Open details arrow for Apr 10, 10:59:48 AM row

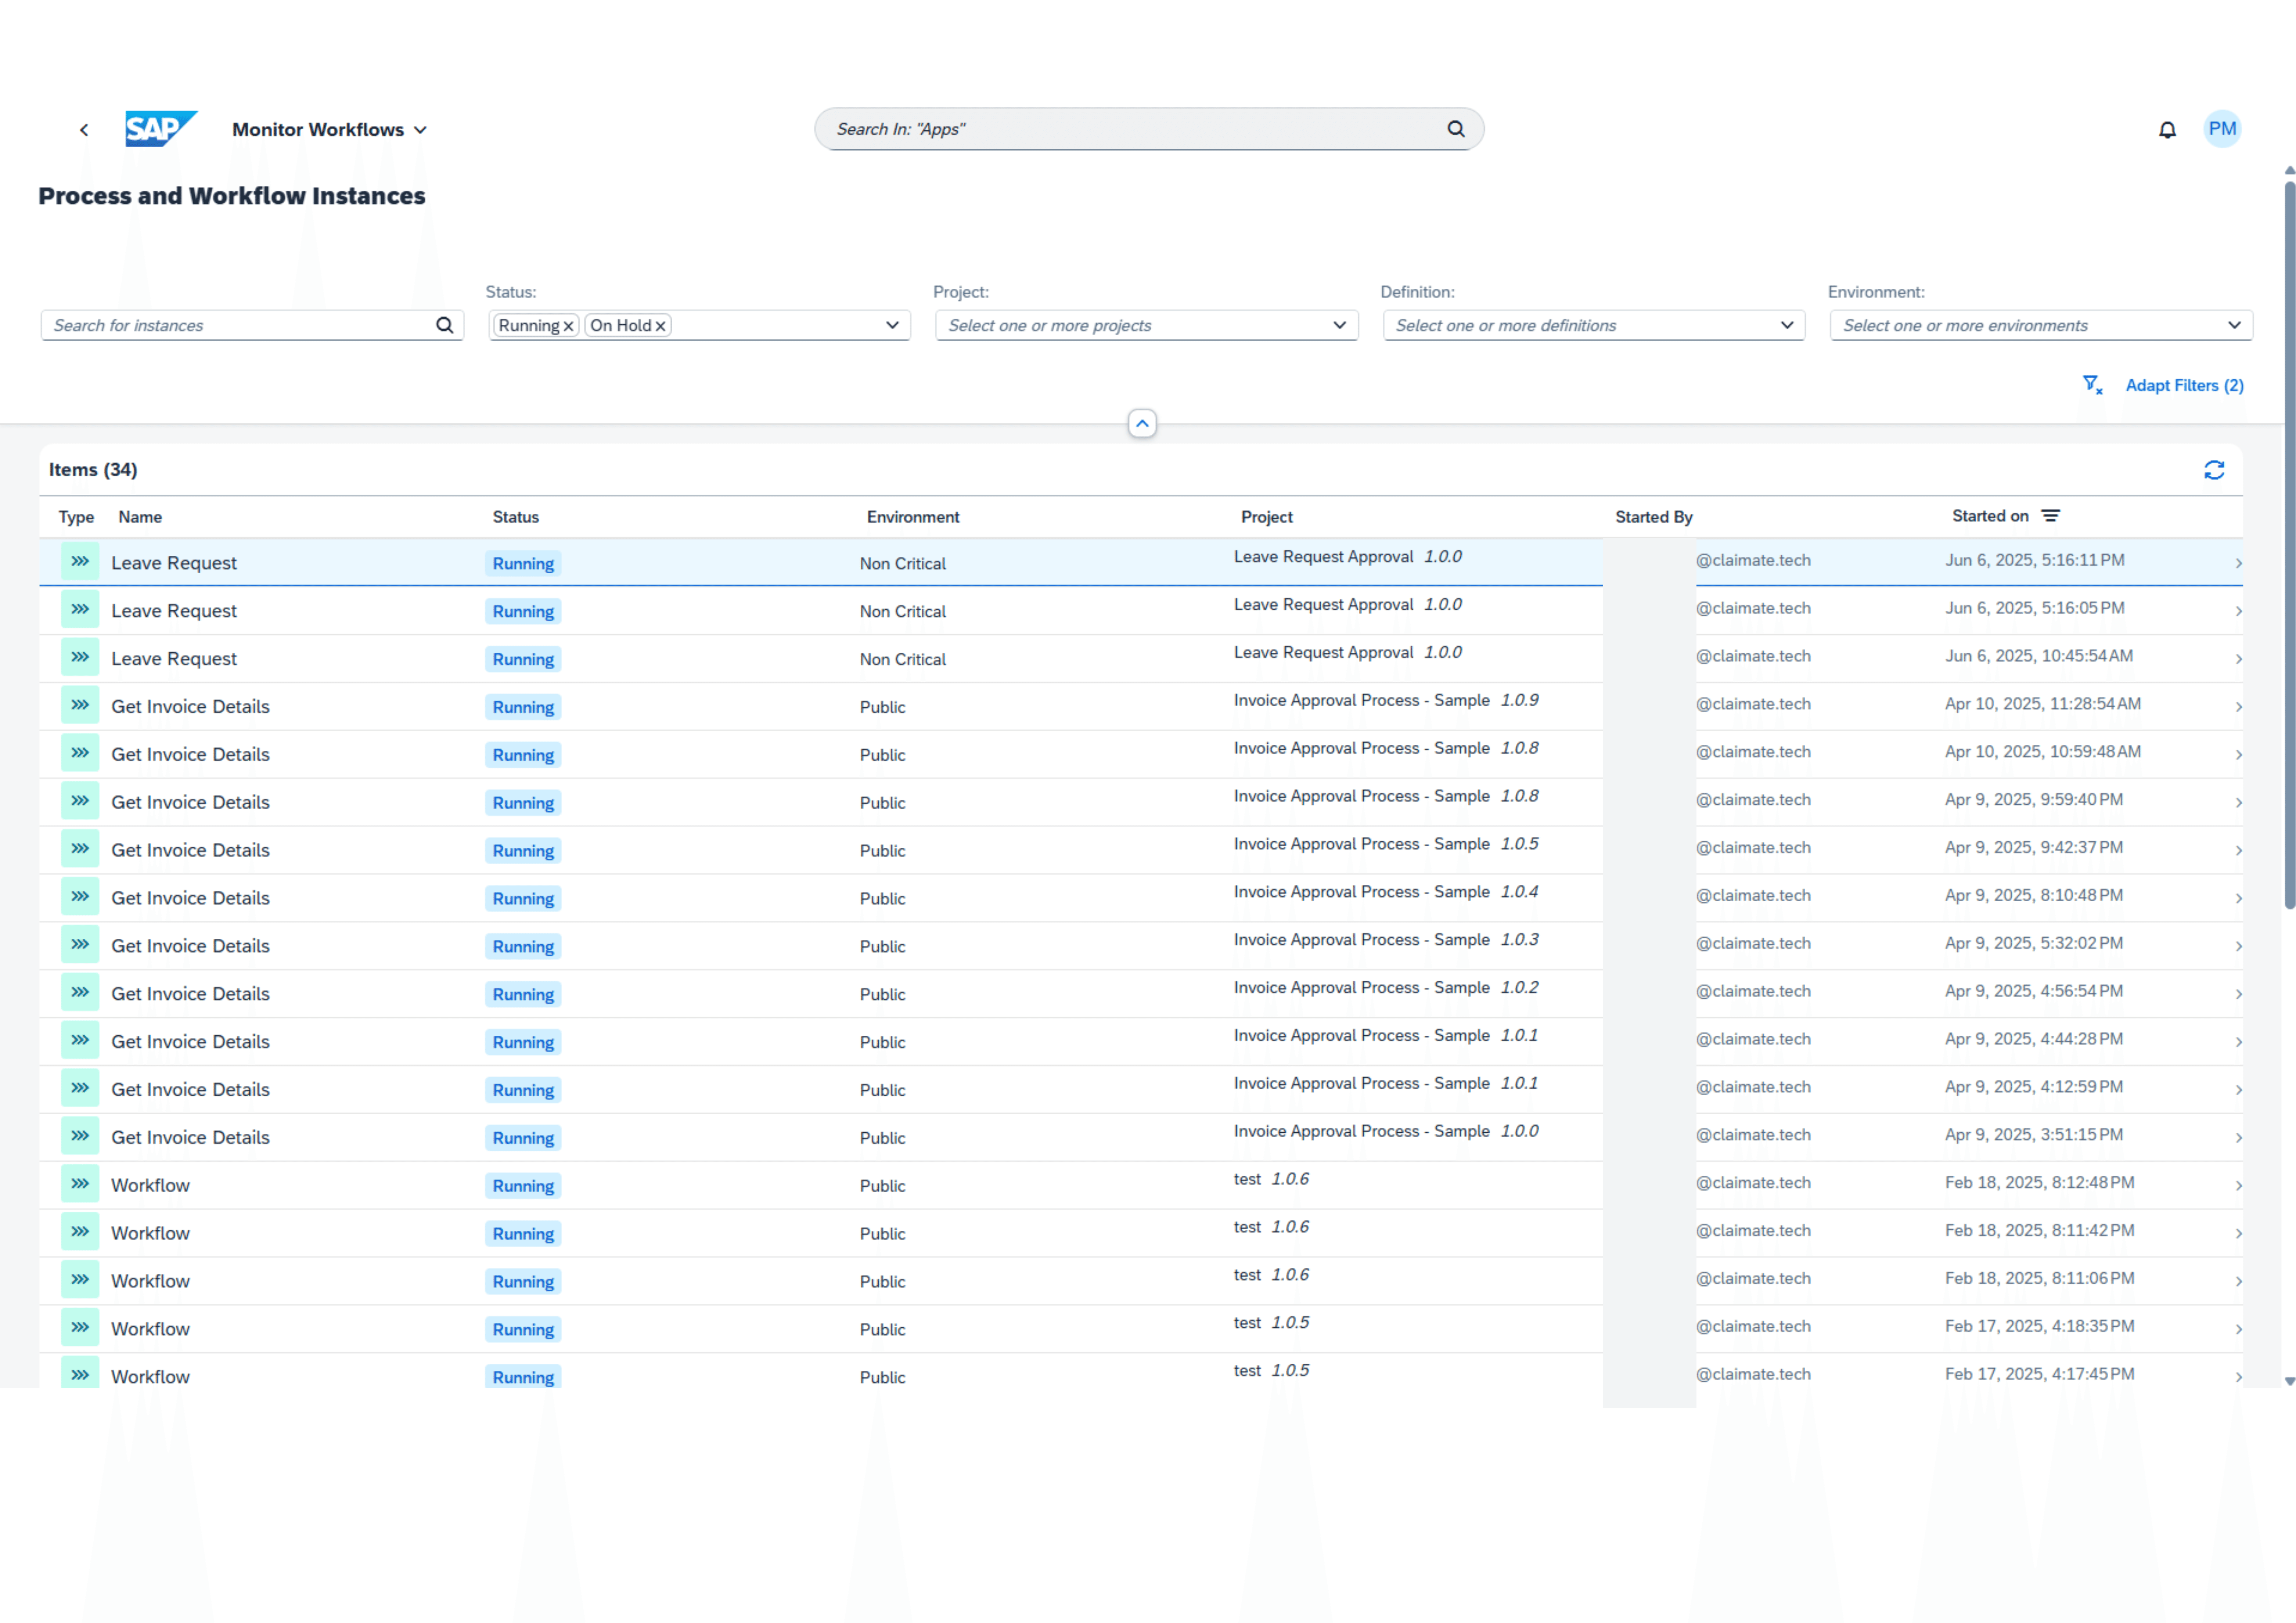pyautogui.click(x=2238, y=755)
